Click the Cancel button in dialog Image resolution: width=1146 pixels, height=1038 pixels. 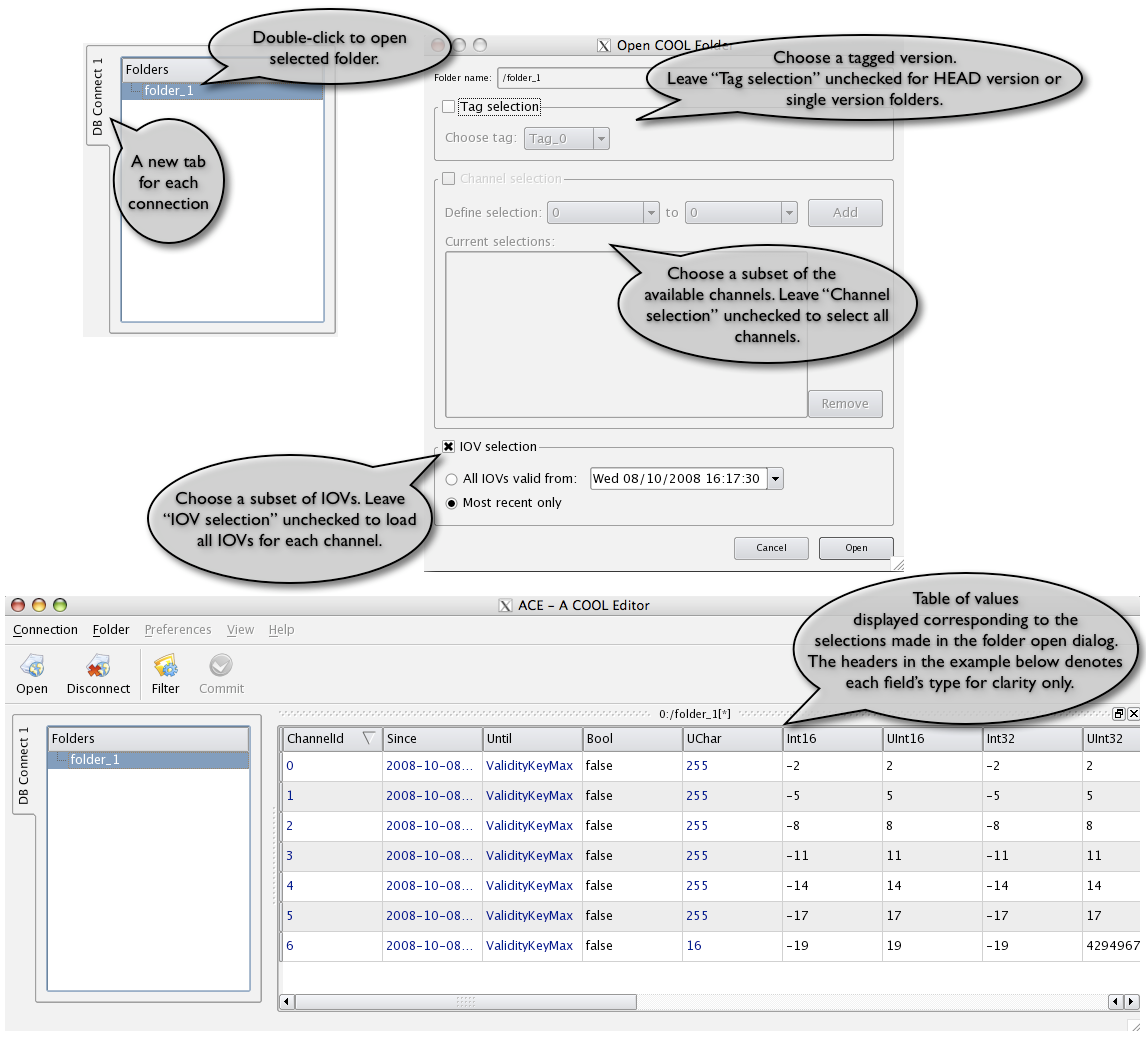(771, 548)
